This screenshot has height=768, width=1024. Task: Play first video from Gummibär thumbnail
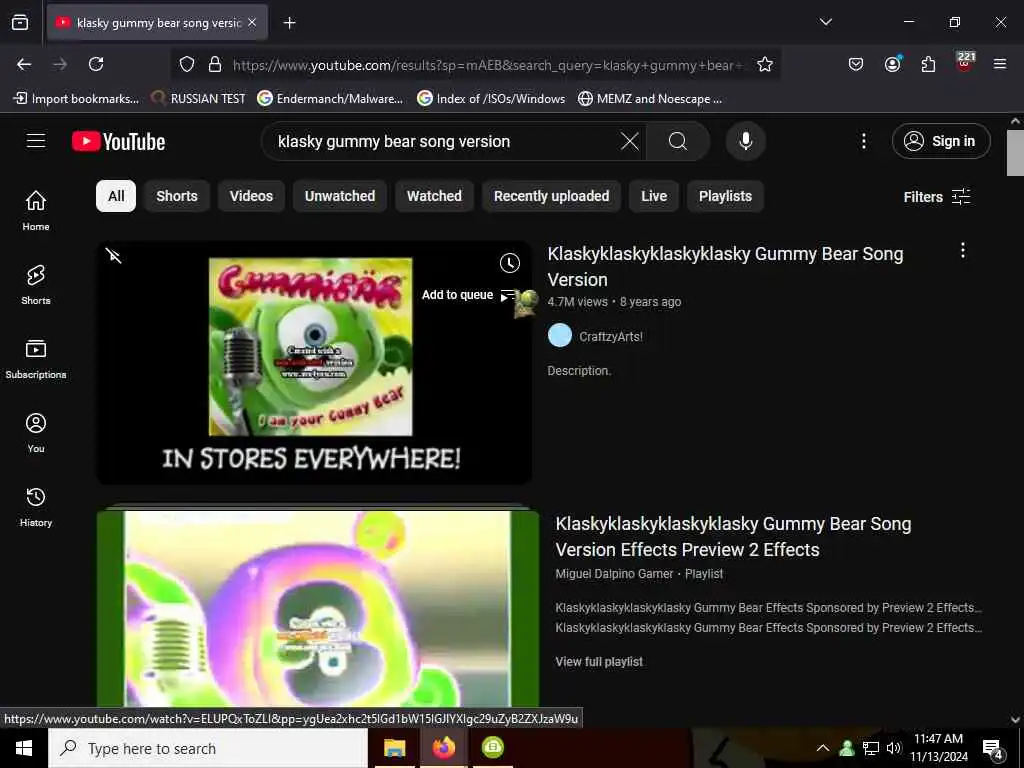[314, 362]
